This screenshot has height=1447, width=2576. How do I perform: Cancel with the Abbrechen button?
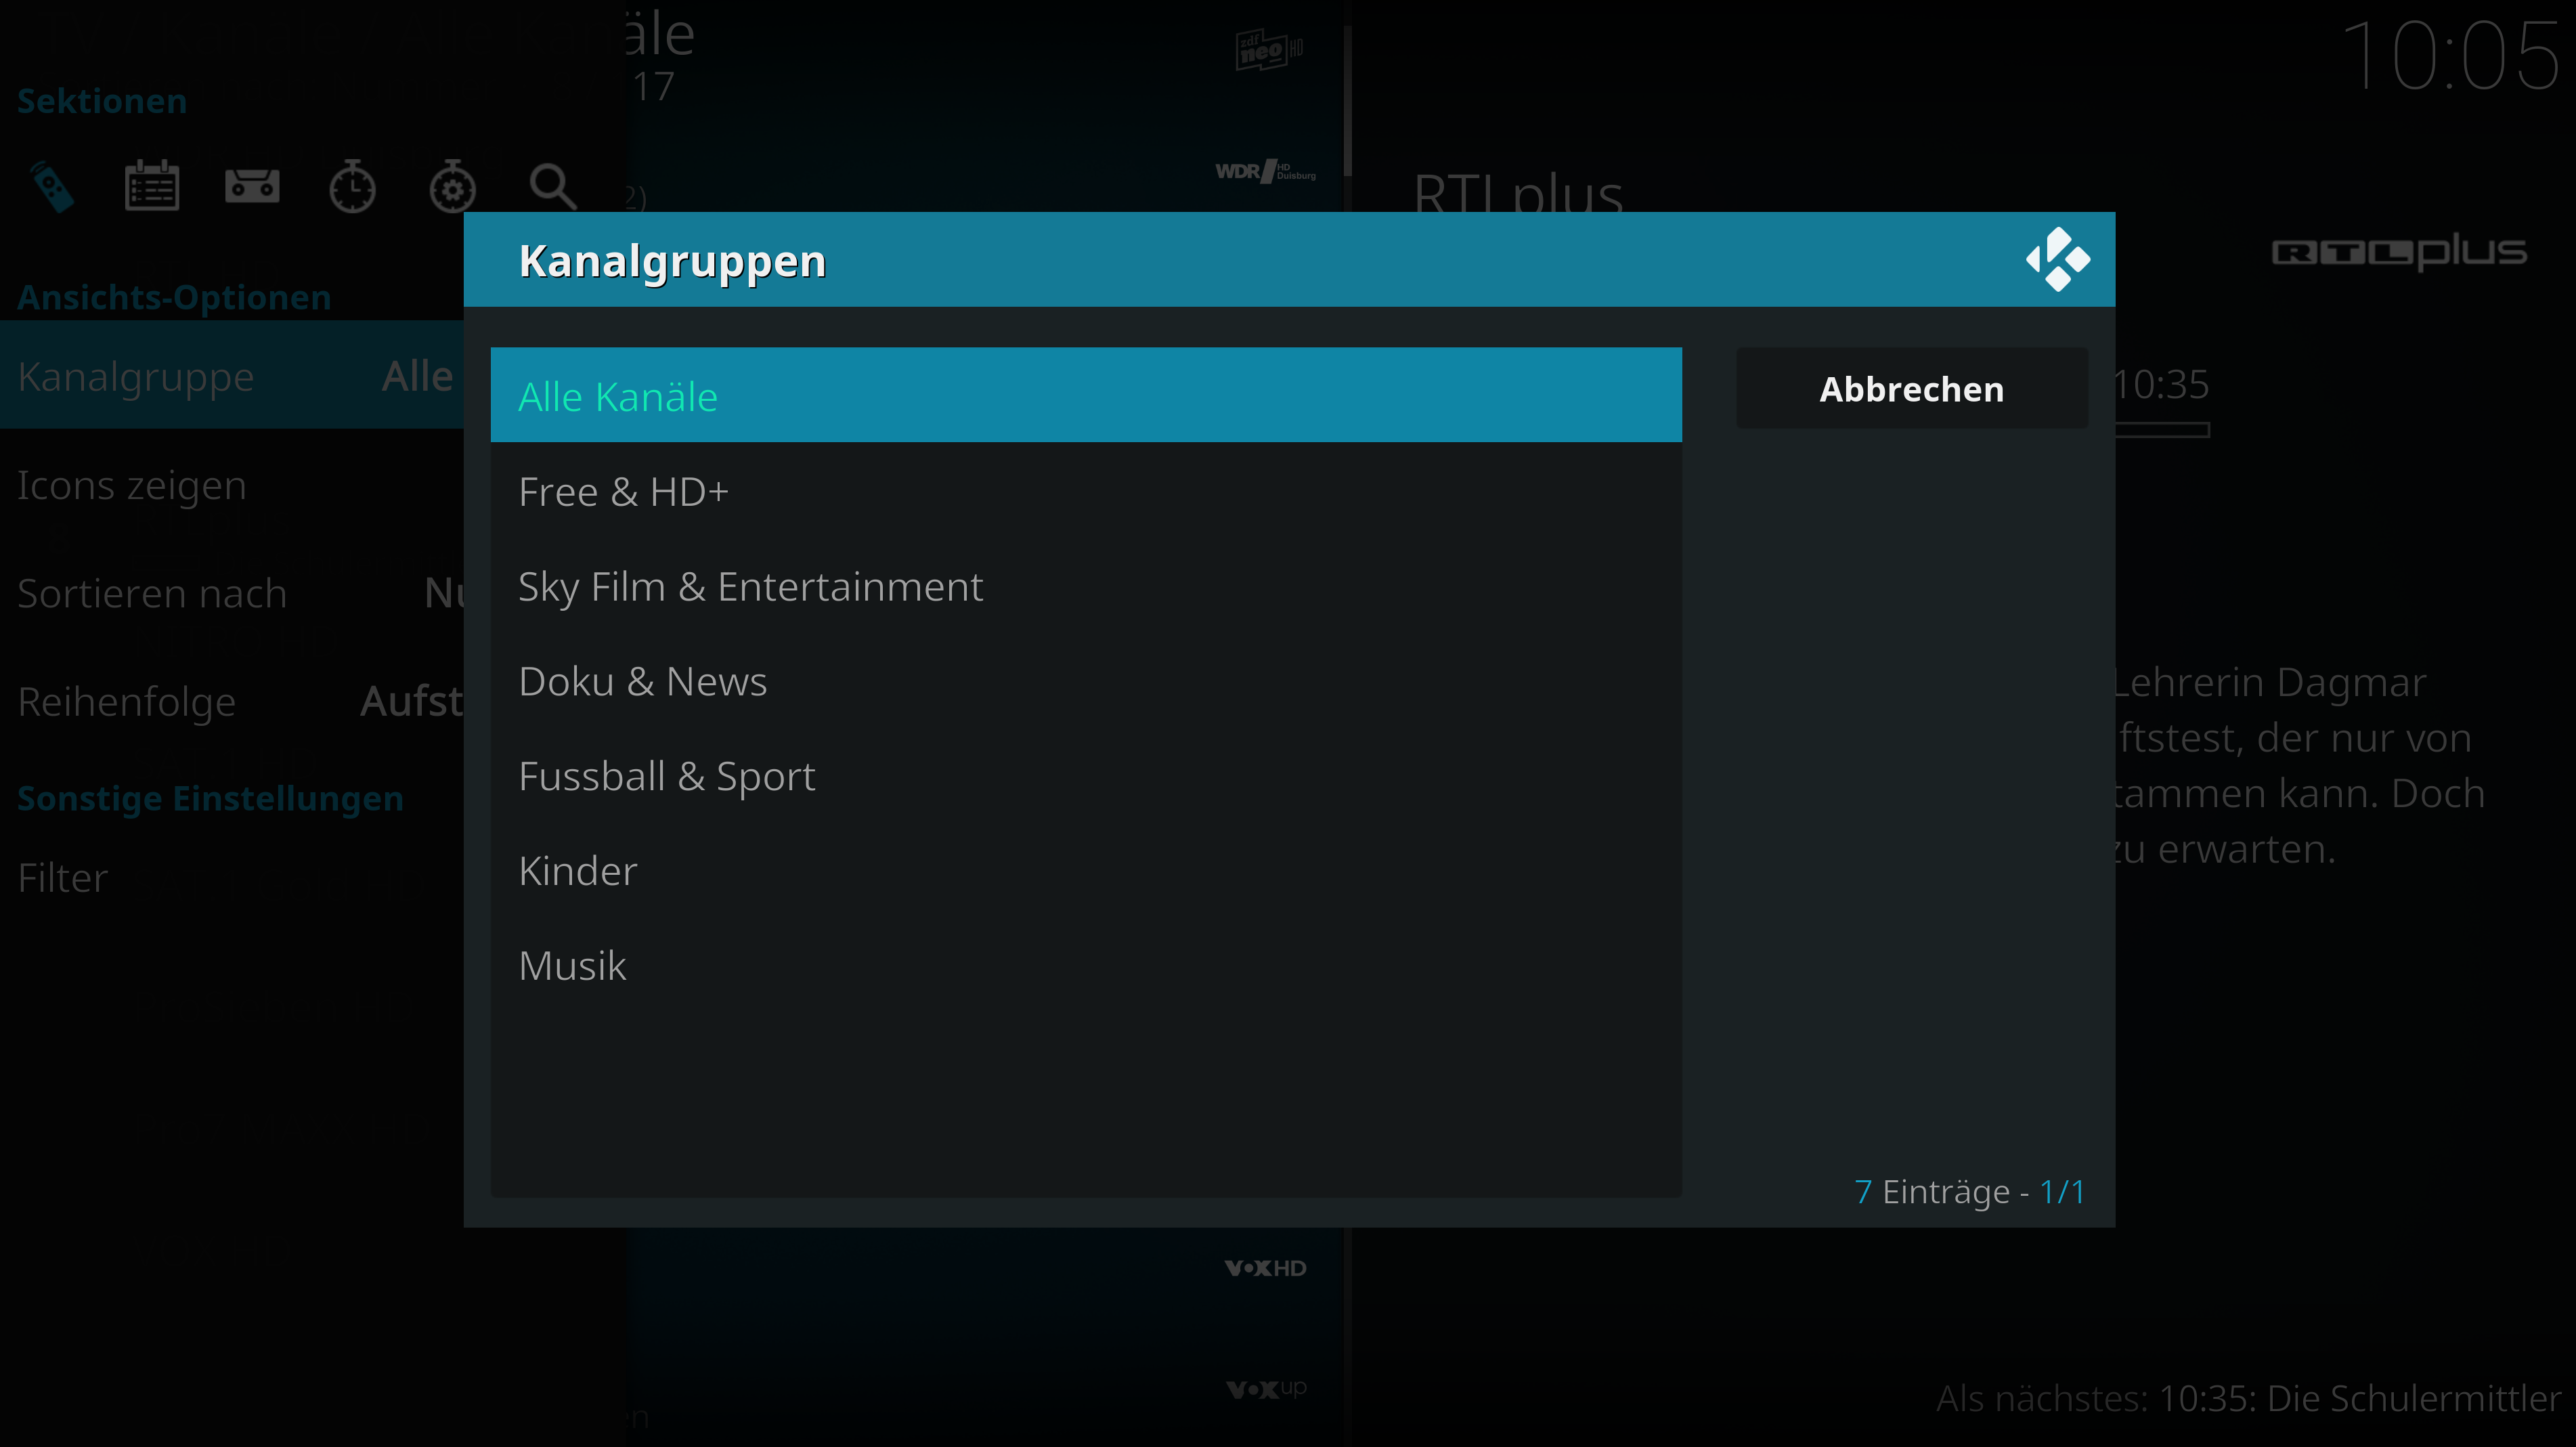pos(1912,388)
